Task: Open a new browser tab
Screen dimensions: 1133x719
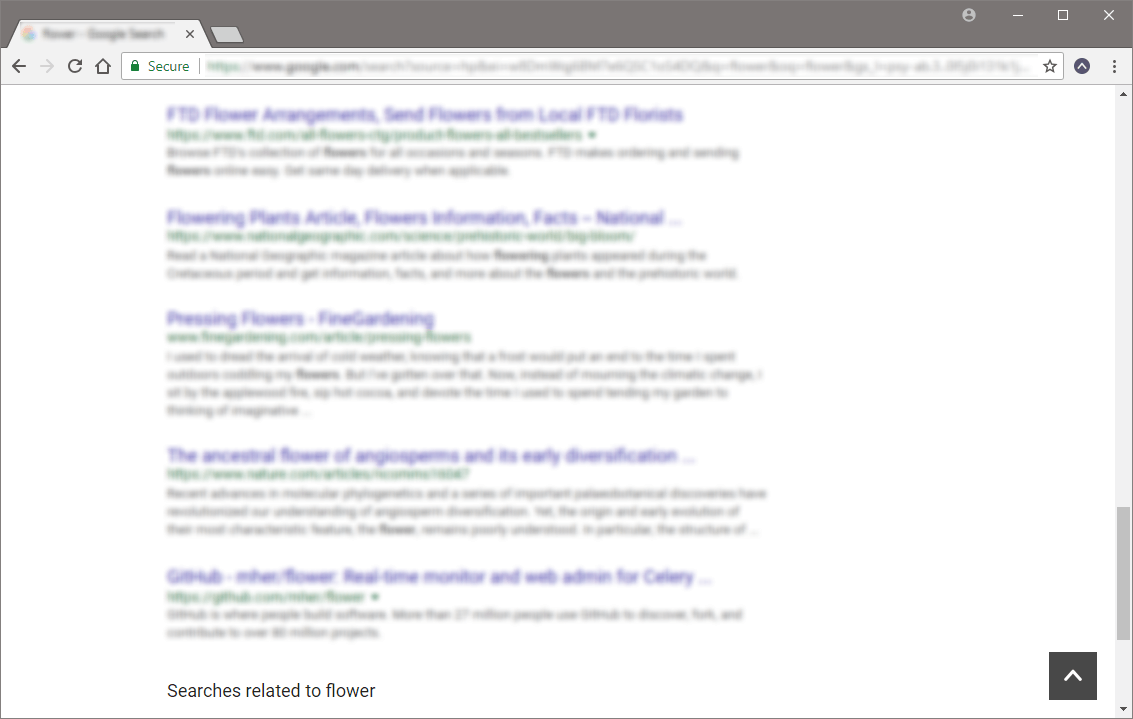Action: [x=226, y=35]
